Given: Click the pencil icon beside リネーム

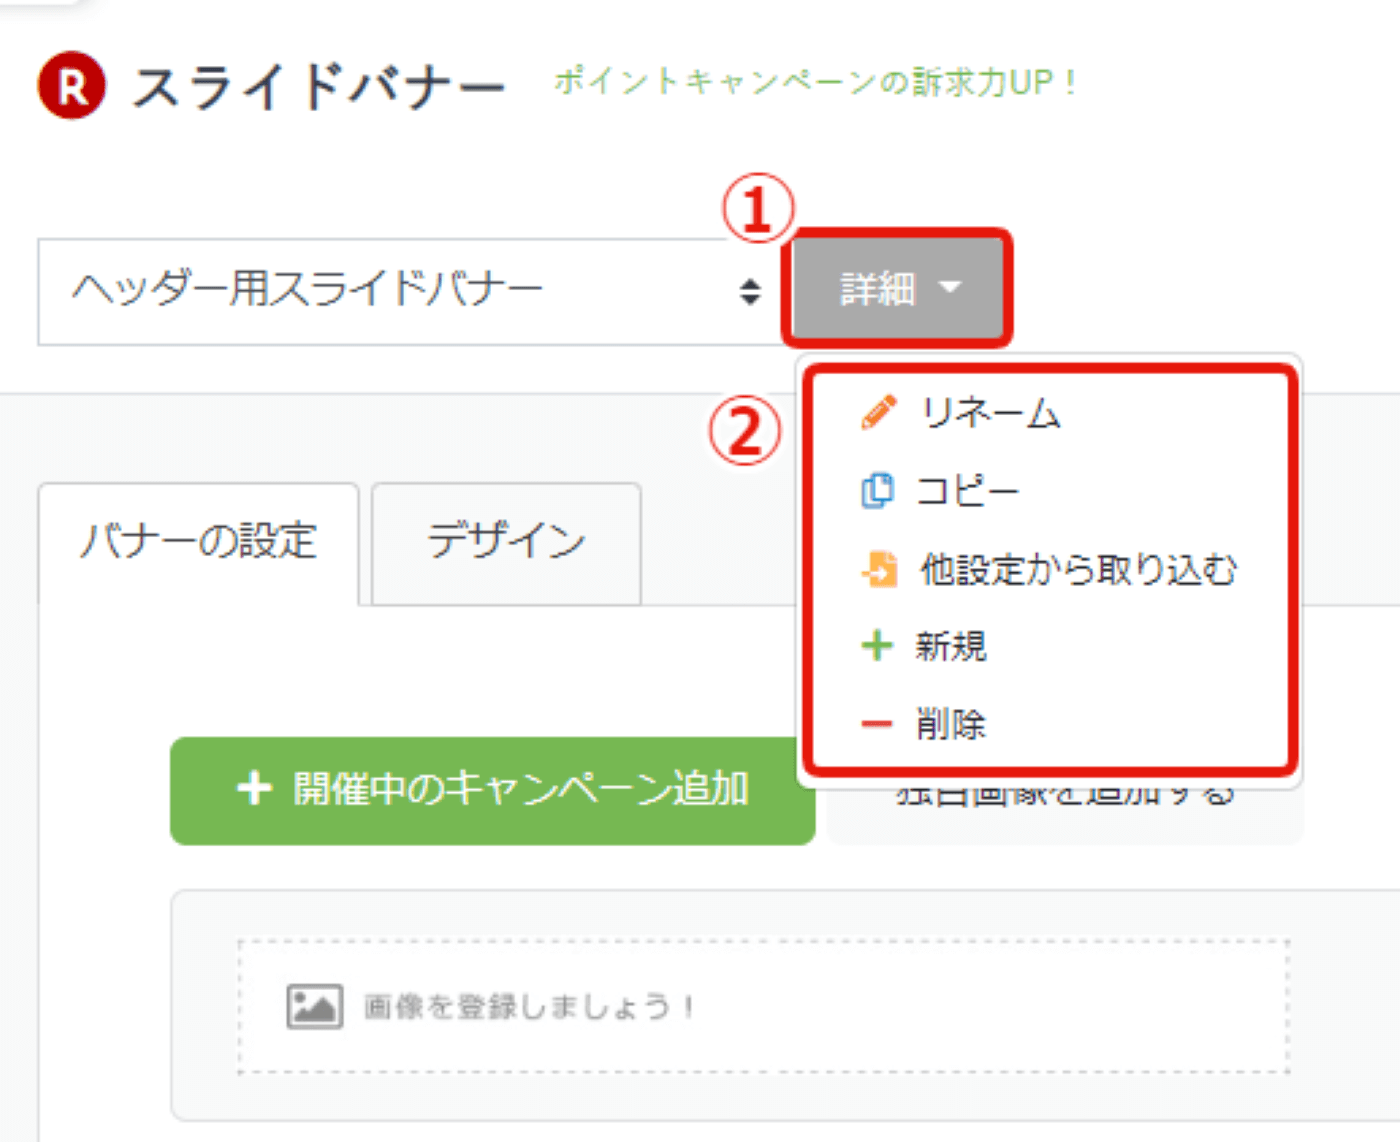Looking at the screenshot, I should 878,412.
